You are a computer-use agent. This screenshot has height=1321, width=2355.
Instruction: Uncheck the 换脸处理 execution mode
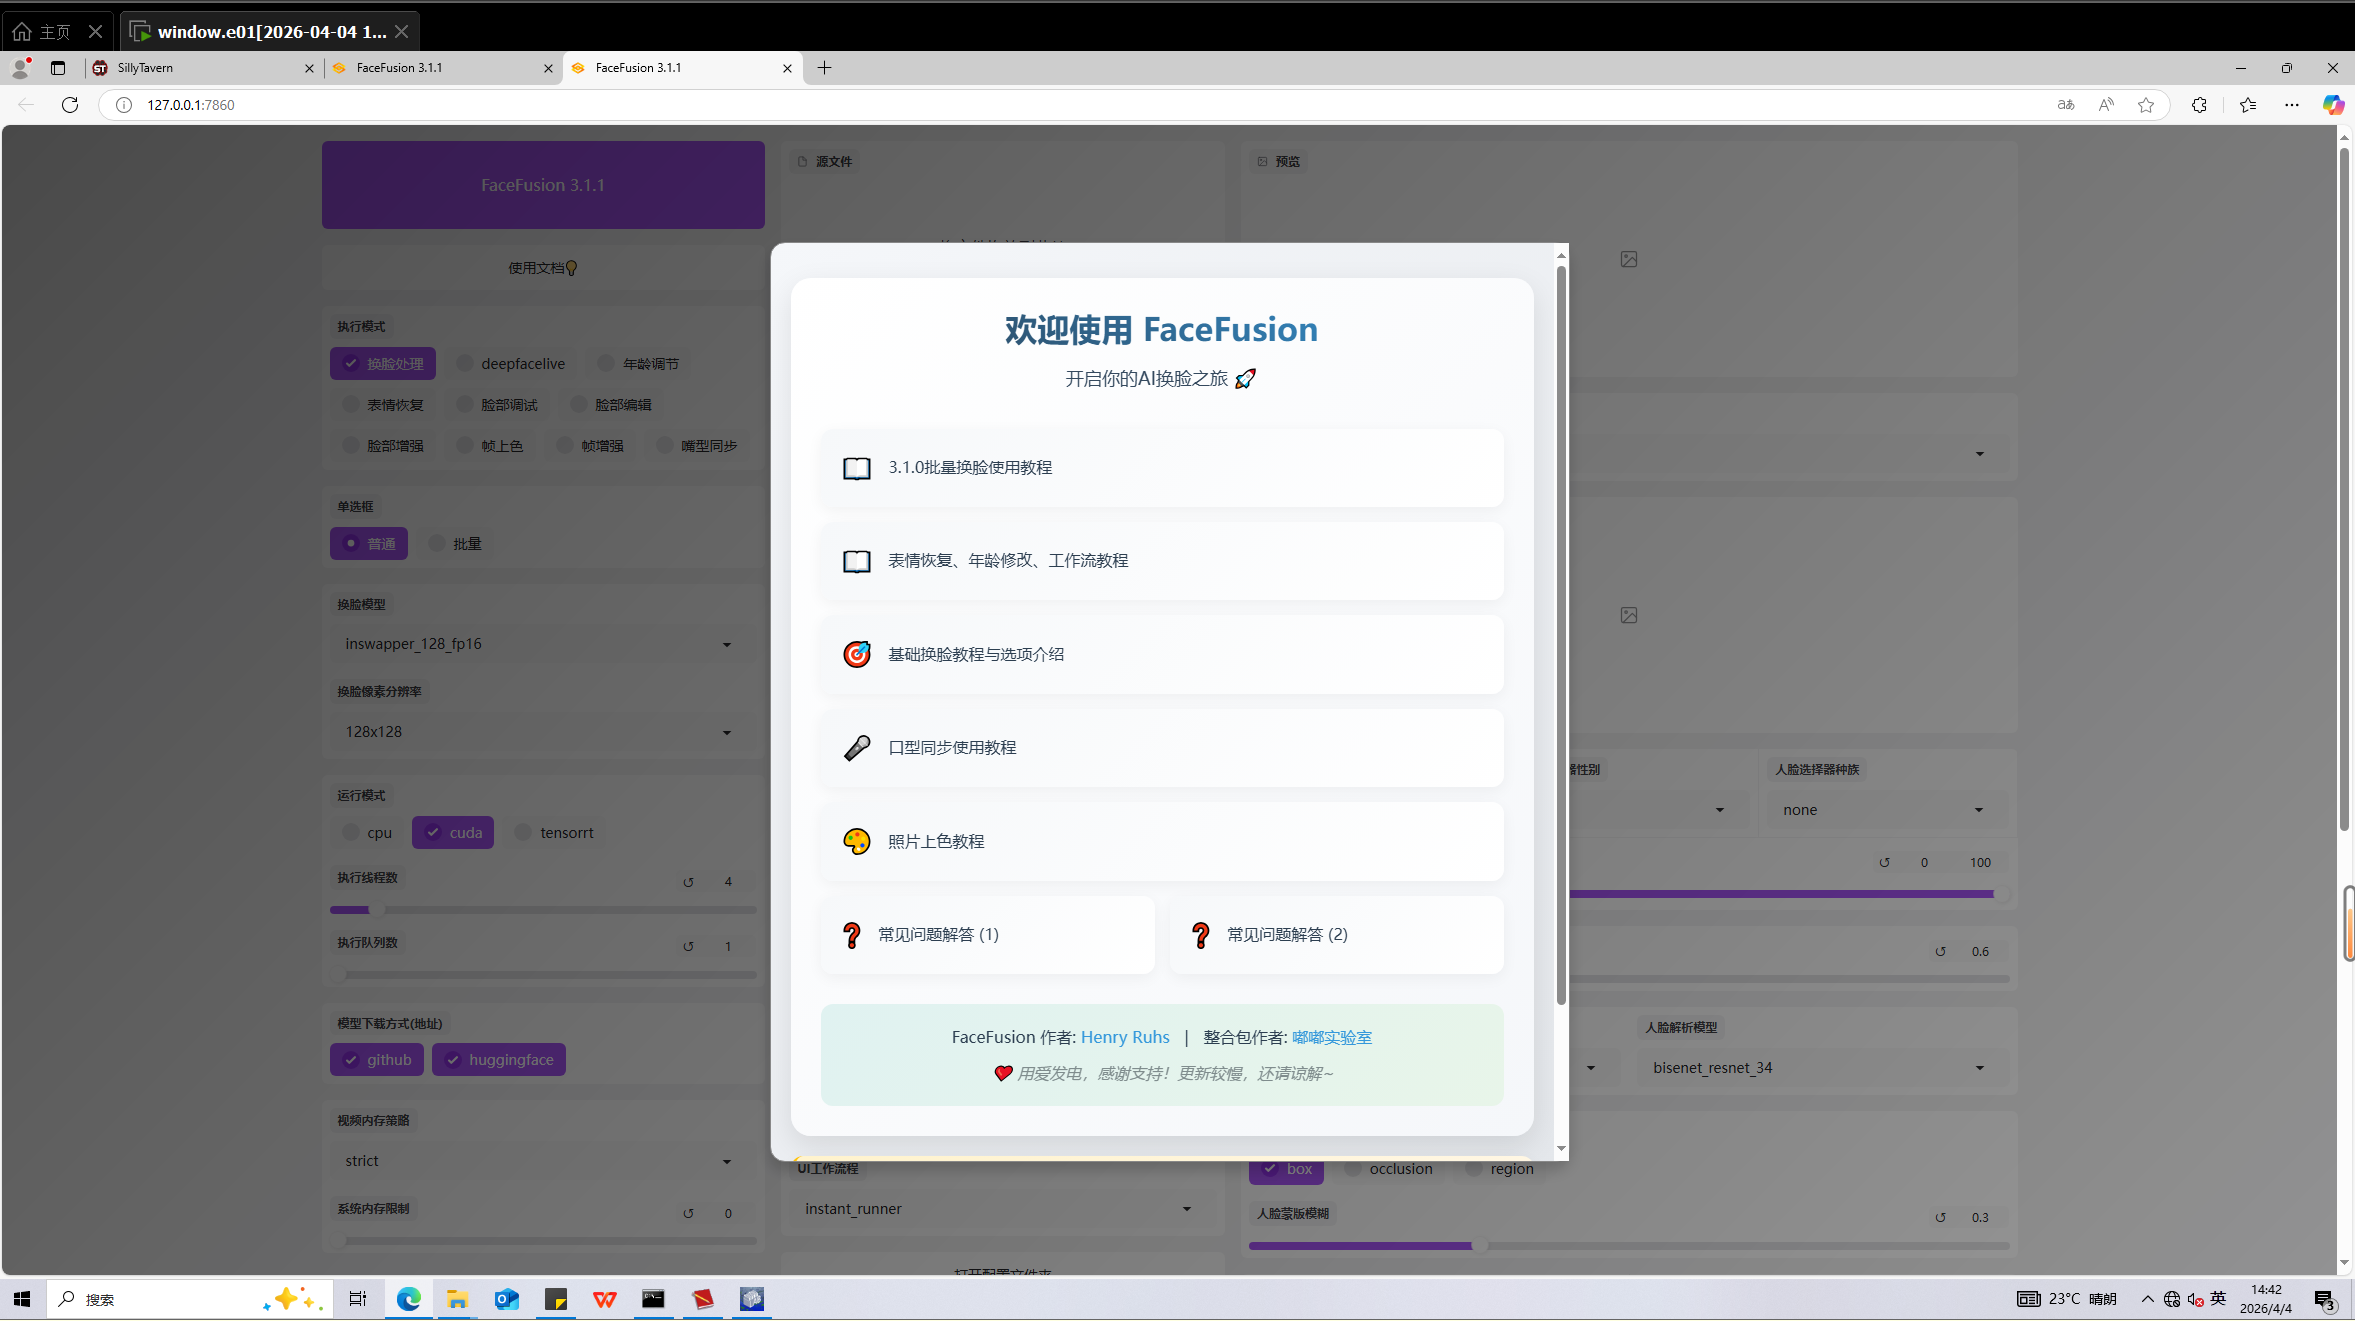(383, 364)
